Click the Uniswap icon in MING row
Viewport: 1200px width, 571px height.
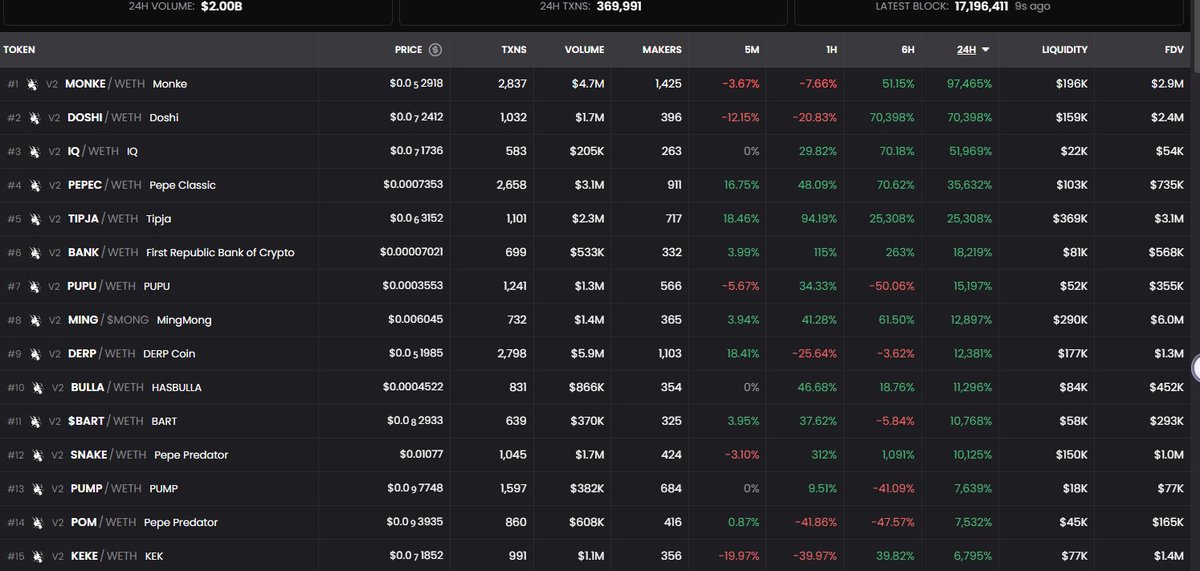tap(35, 320)
